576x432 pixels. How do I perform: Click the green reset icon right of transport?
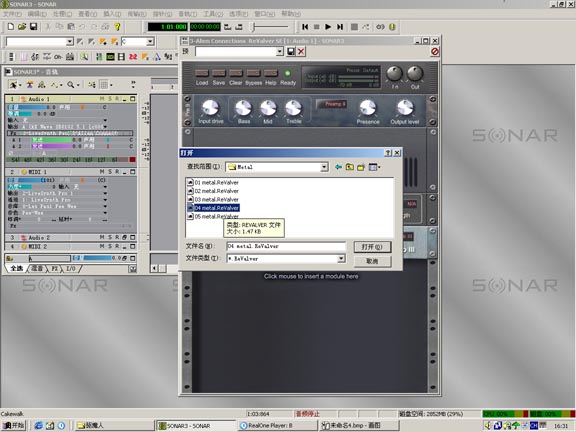(392, 27)
